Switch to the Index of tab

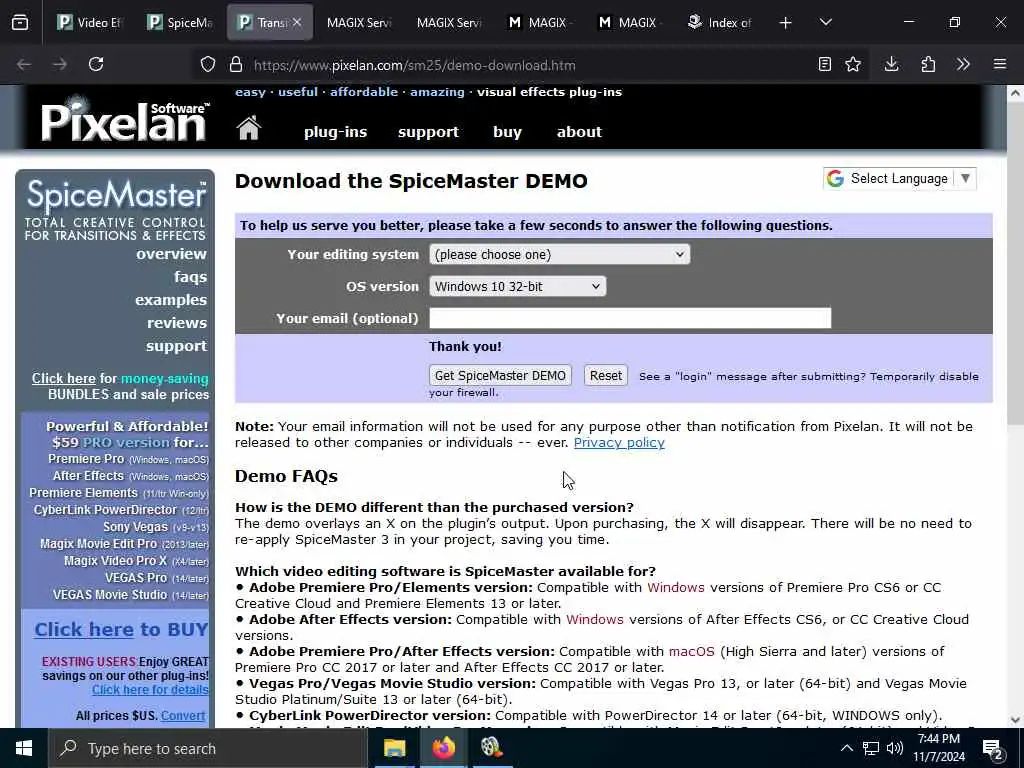(x=720, y=22)
